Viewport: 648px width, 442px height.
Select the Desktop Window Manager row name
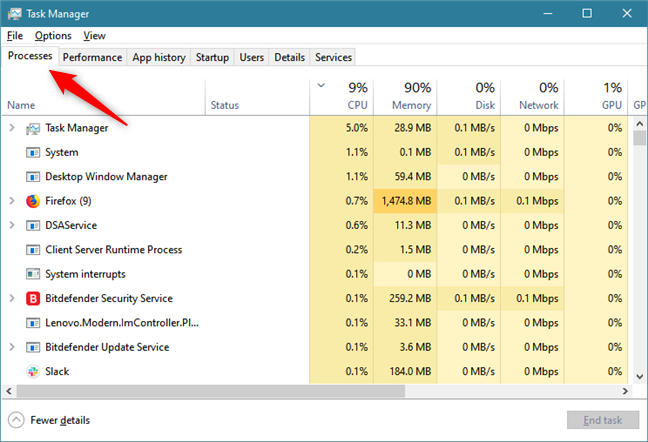[106, 177]
